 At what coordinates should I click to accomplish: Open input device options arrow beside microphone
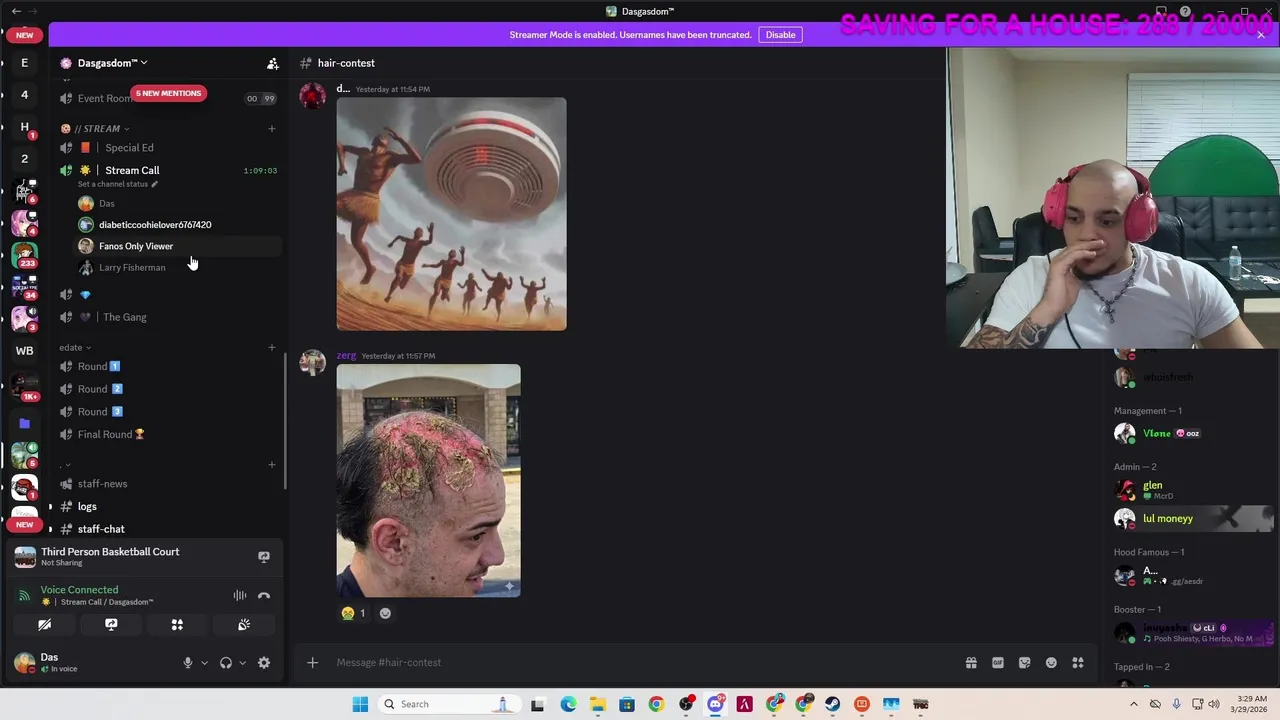[204, 663]
